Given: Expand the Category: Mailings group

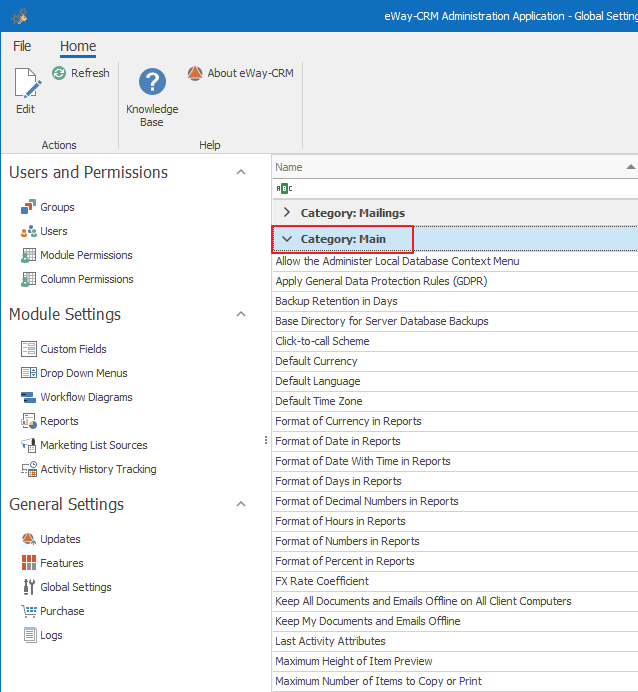Looking at the screenshot, I should [x=287, y=212].
